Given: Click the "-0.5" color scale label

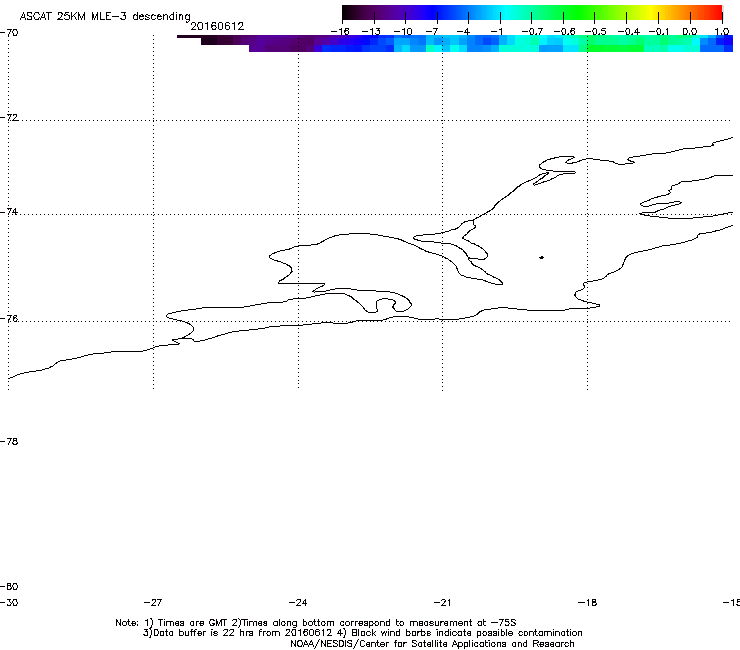Looking at the screenshot, I should tap(596, 32).
